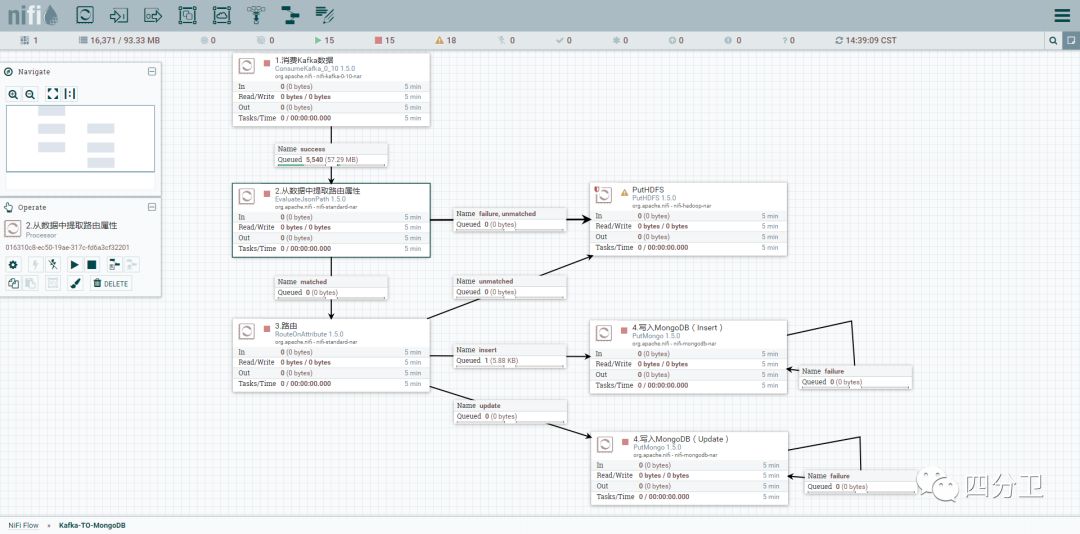Click the zoom out magnifier in Navigate
This screenshot has height=534, width=1080.
(30, 93)
